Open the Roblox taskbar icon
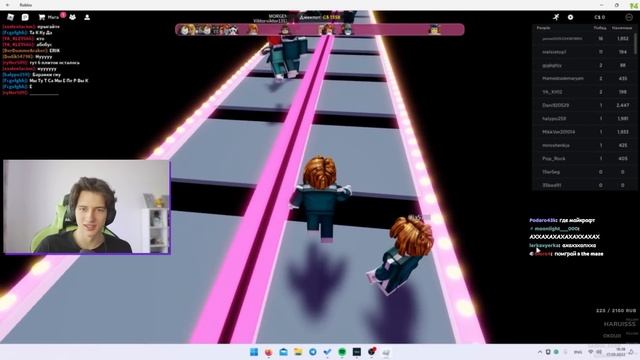640x360 pixels. point(386,352)
